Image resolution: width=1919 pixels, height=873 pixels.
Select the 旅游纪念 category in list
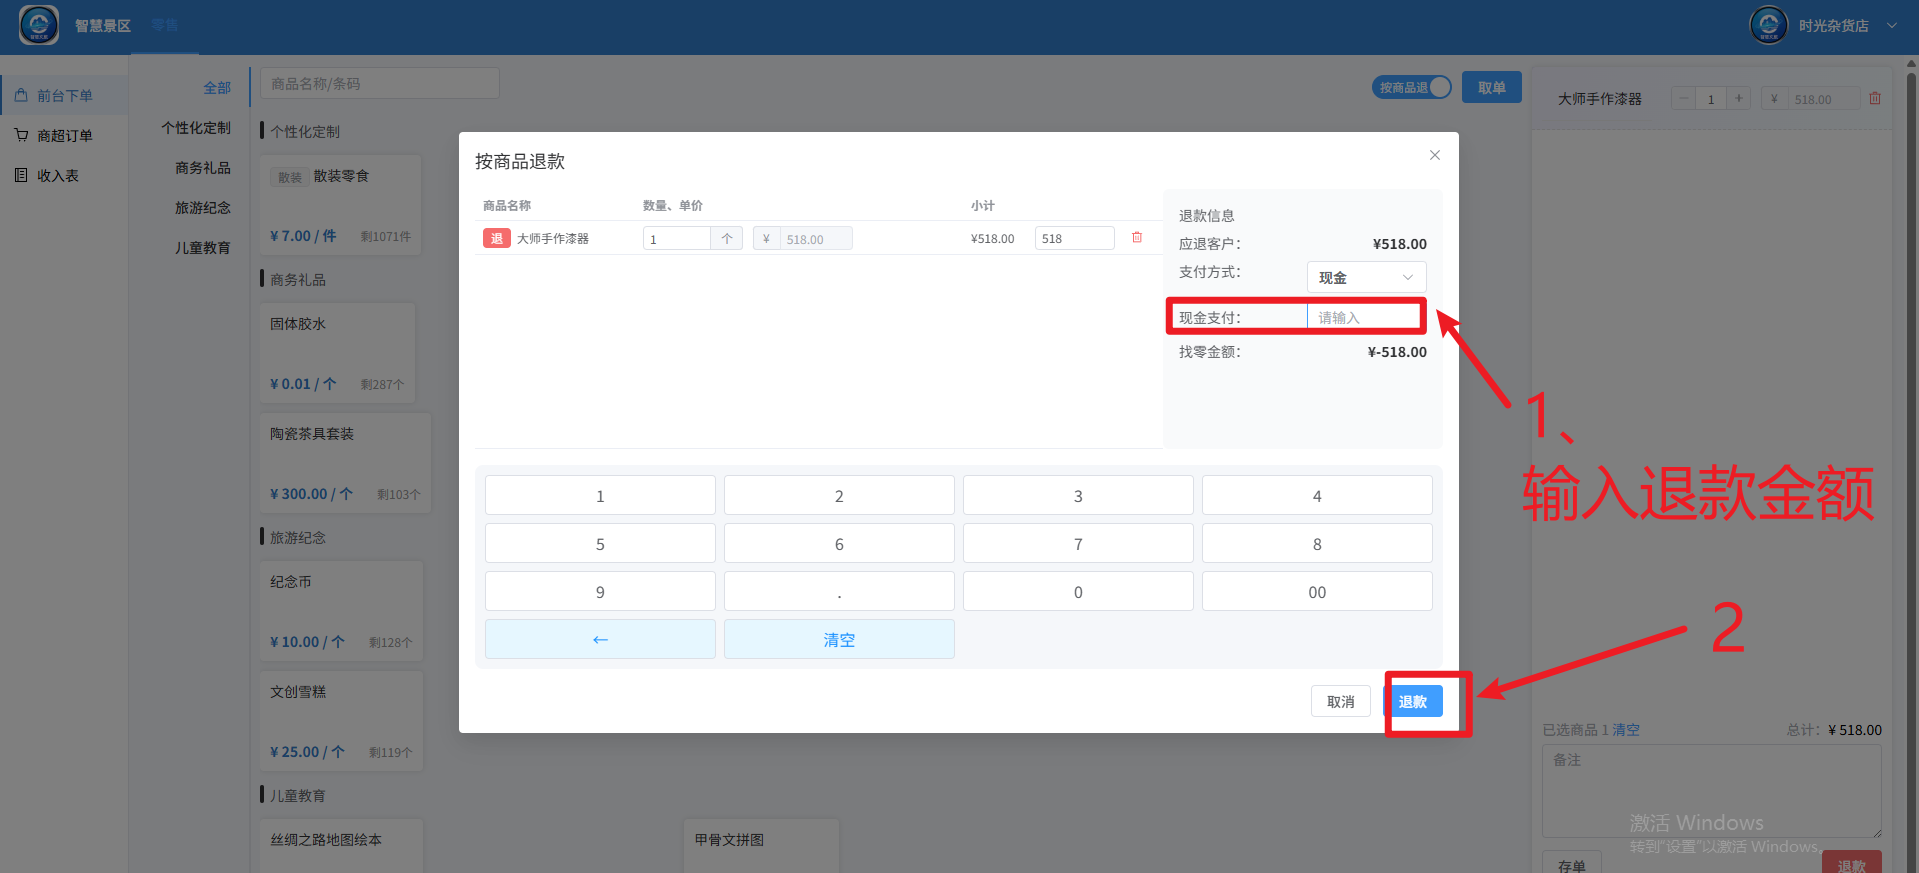(203, 207)
